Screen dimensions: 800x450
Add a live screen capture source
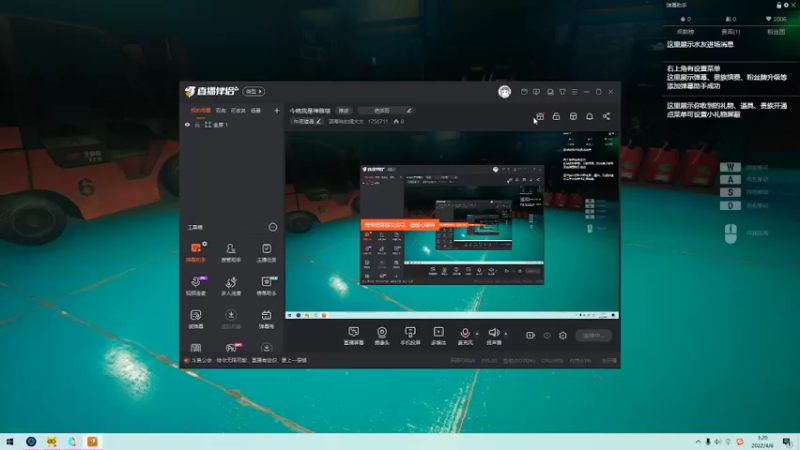(x=354, y=336)
